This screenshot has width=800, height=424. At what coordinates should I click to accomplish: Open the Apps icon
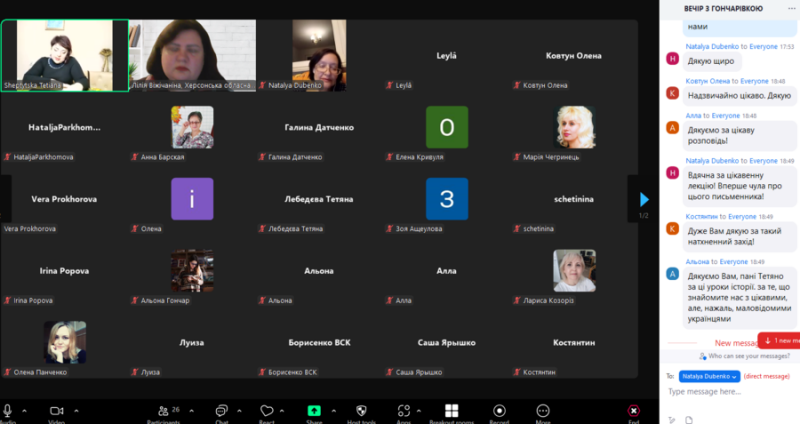[404, 410]
